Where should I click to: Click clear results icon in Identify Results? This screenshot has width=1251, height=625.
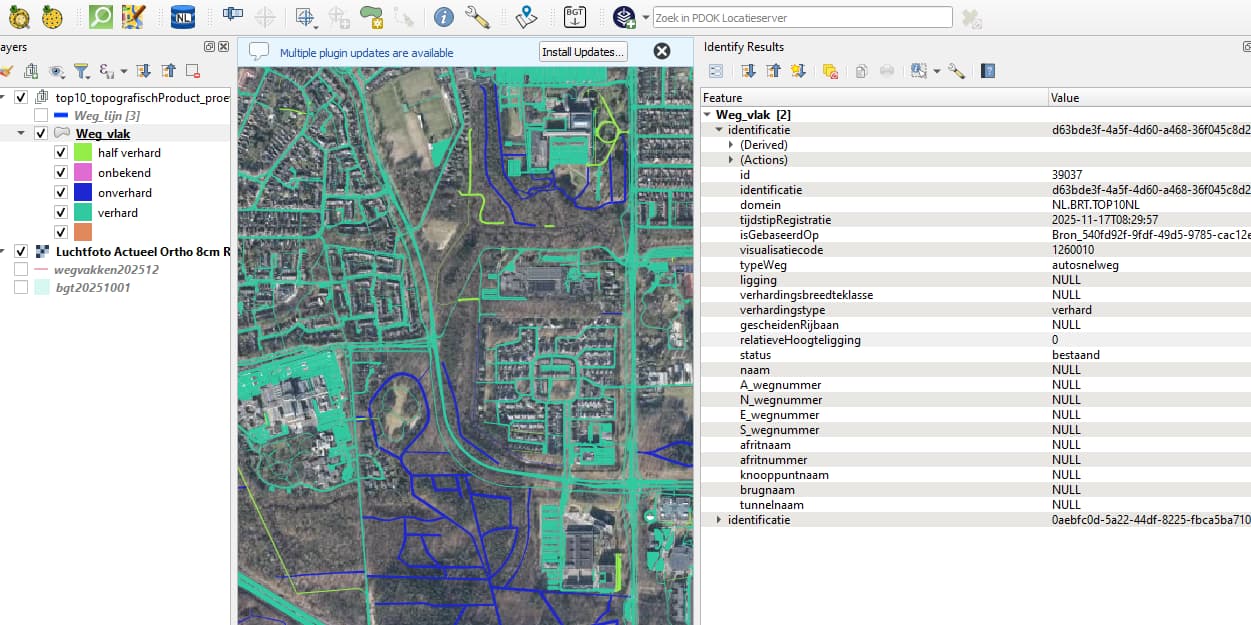[829, 71]
